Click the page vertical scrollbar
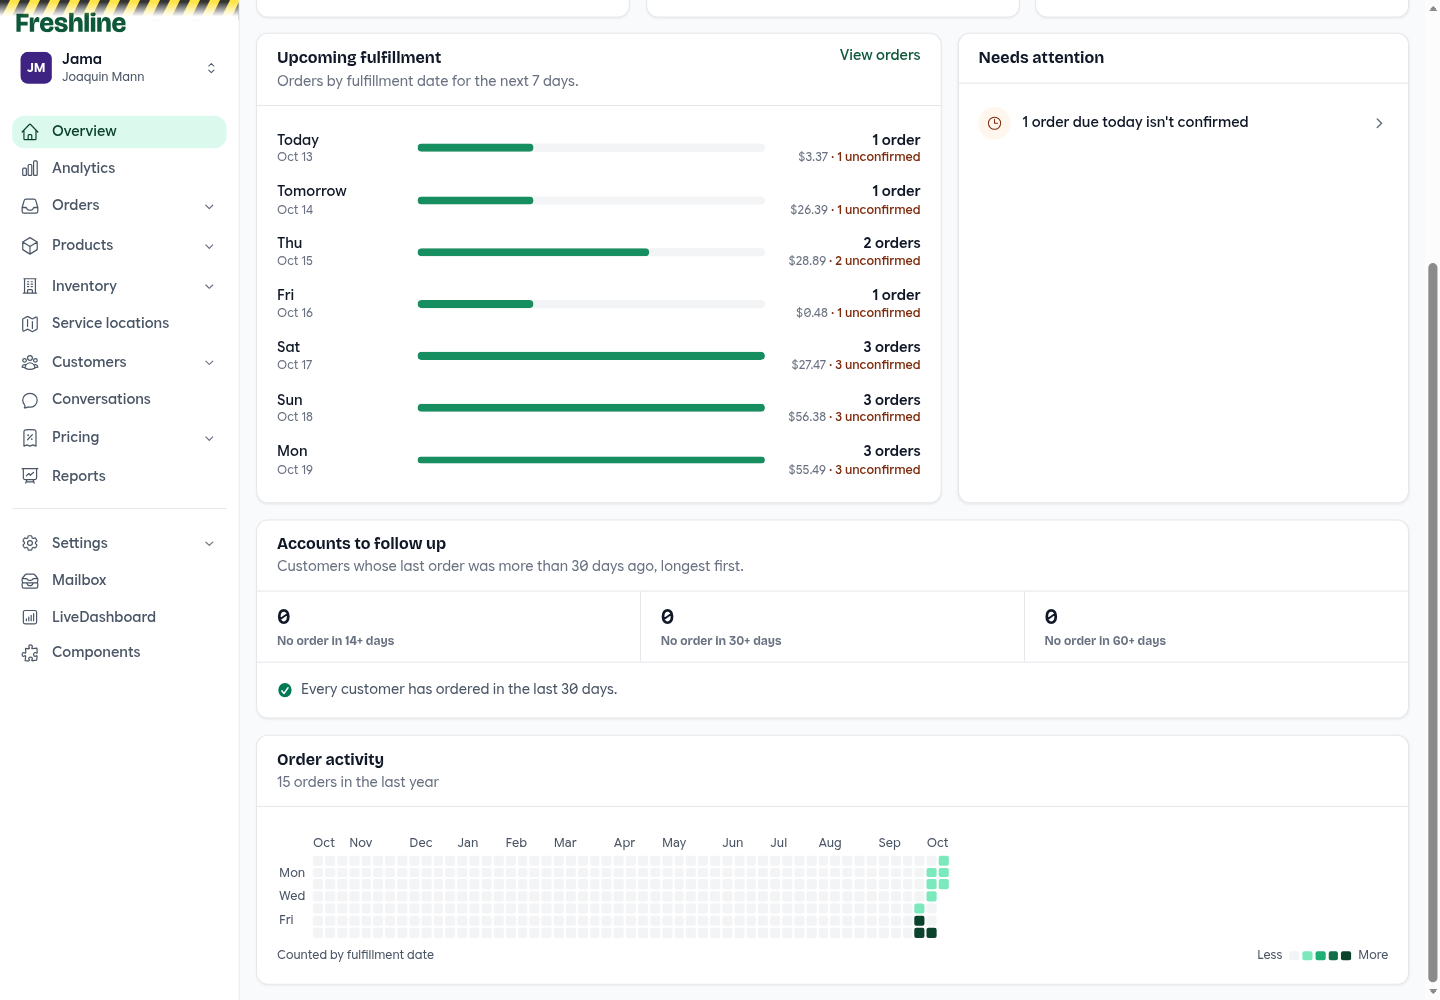 pyautogui.click(x=1433, y=620)
